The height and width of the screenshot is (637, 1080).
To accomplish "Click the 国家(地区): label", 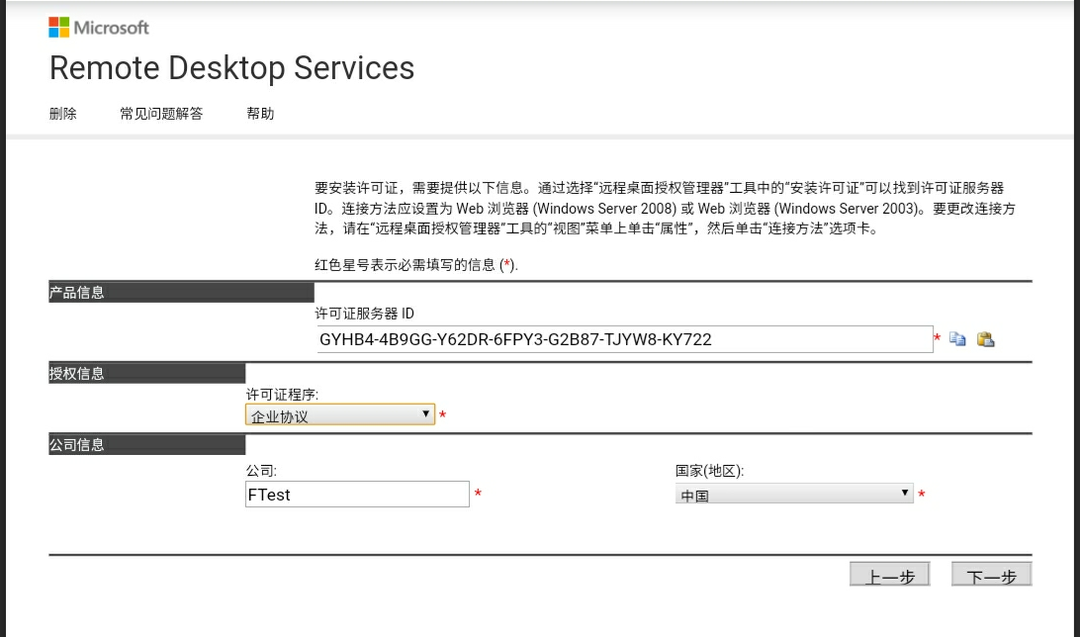I will tap(709, 471).
